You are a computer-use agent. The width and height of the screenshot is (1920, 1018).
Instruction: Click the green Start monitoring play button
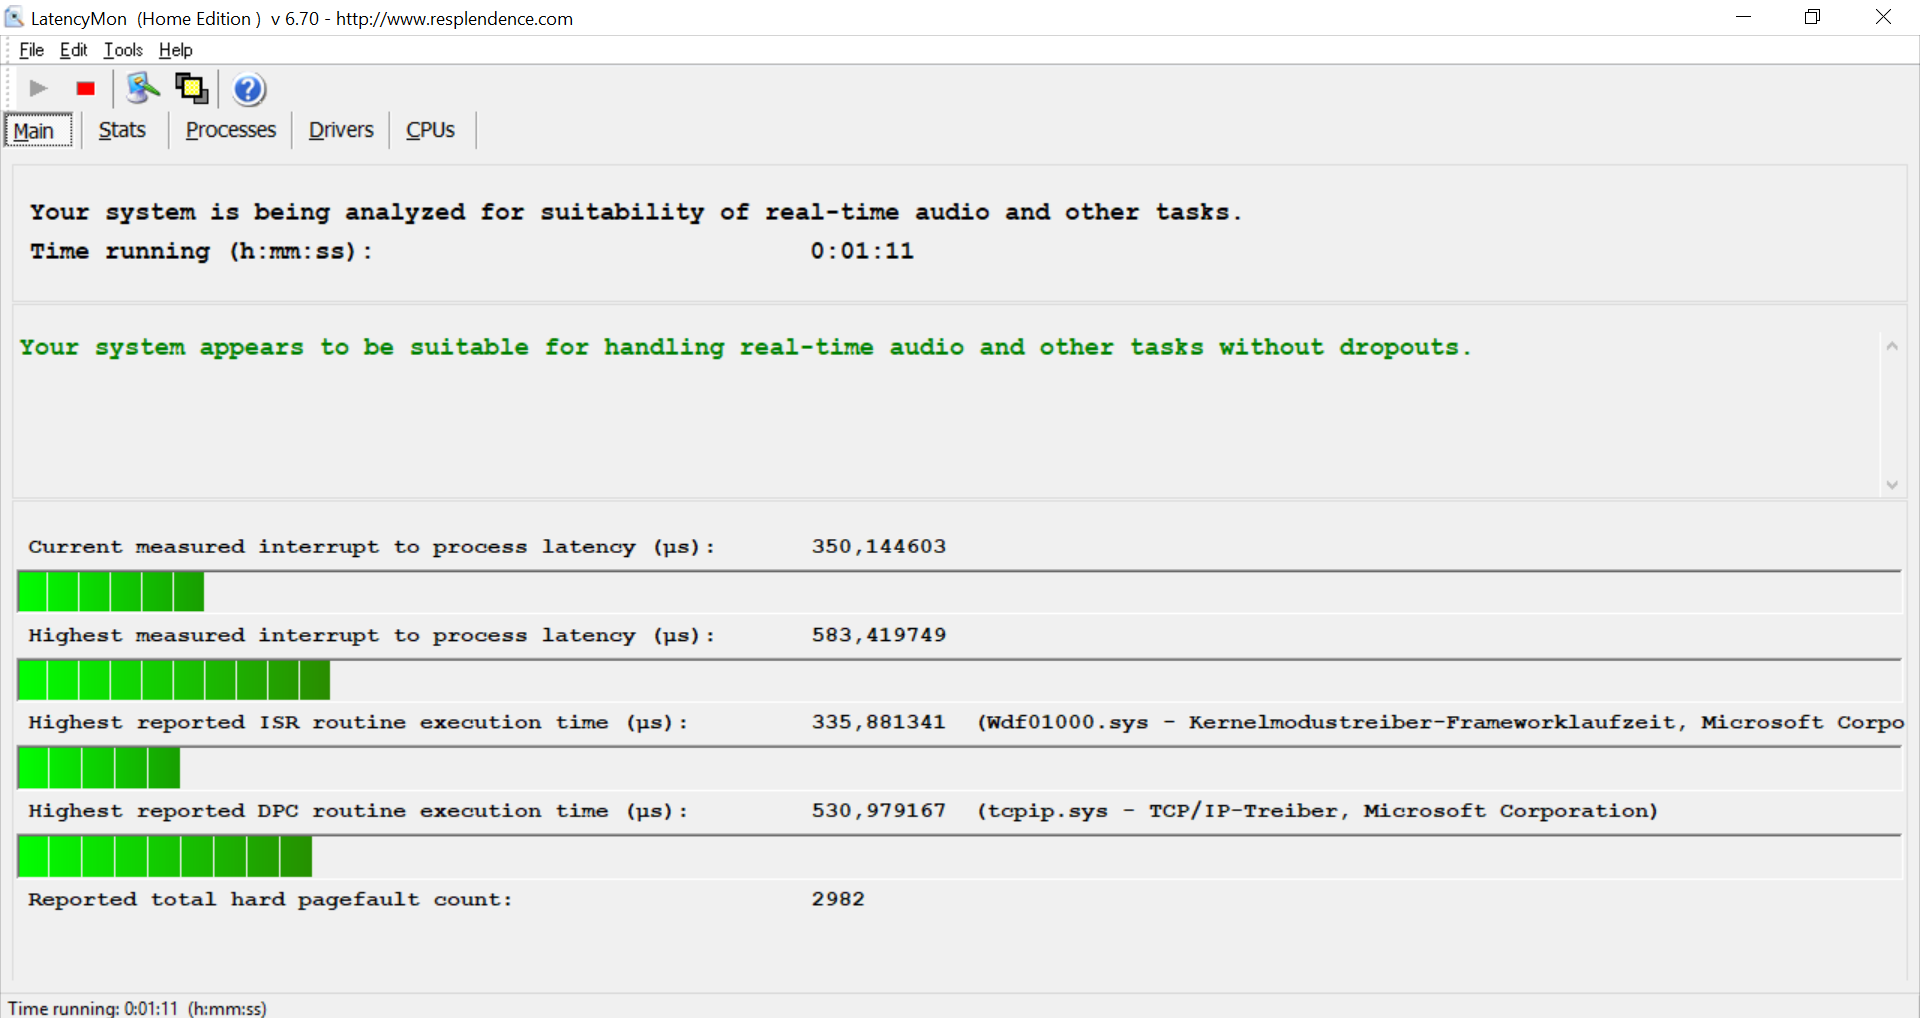(38, 89)
